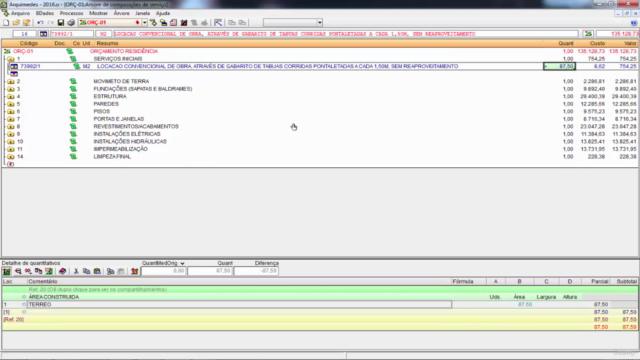Click the Código column header

pos(29,43)
